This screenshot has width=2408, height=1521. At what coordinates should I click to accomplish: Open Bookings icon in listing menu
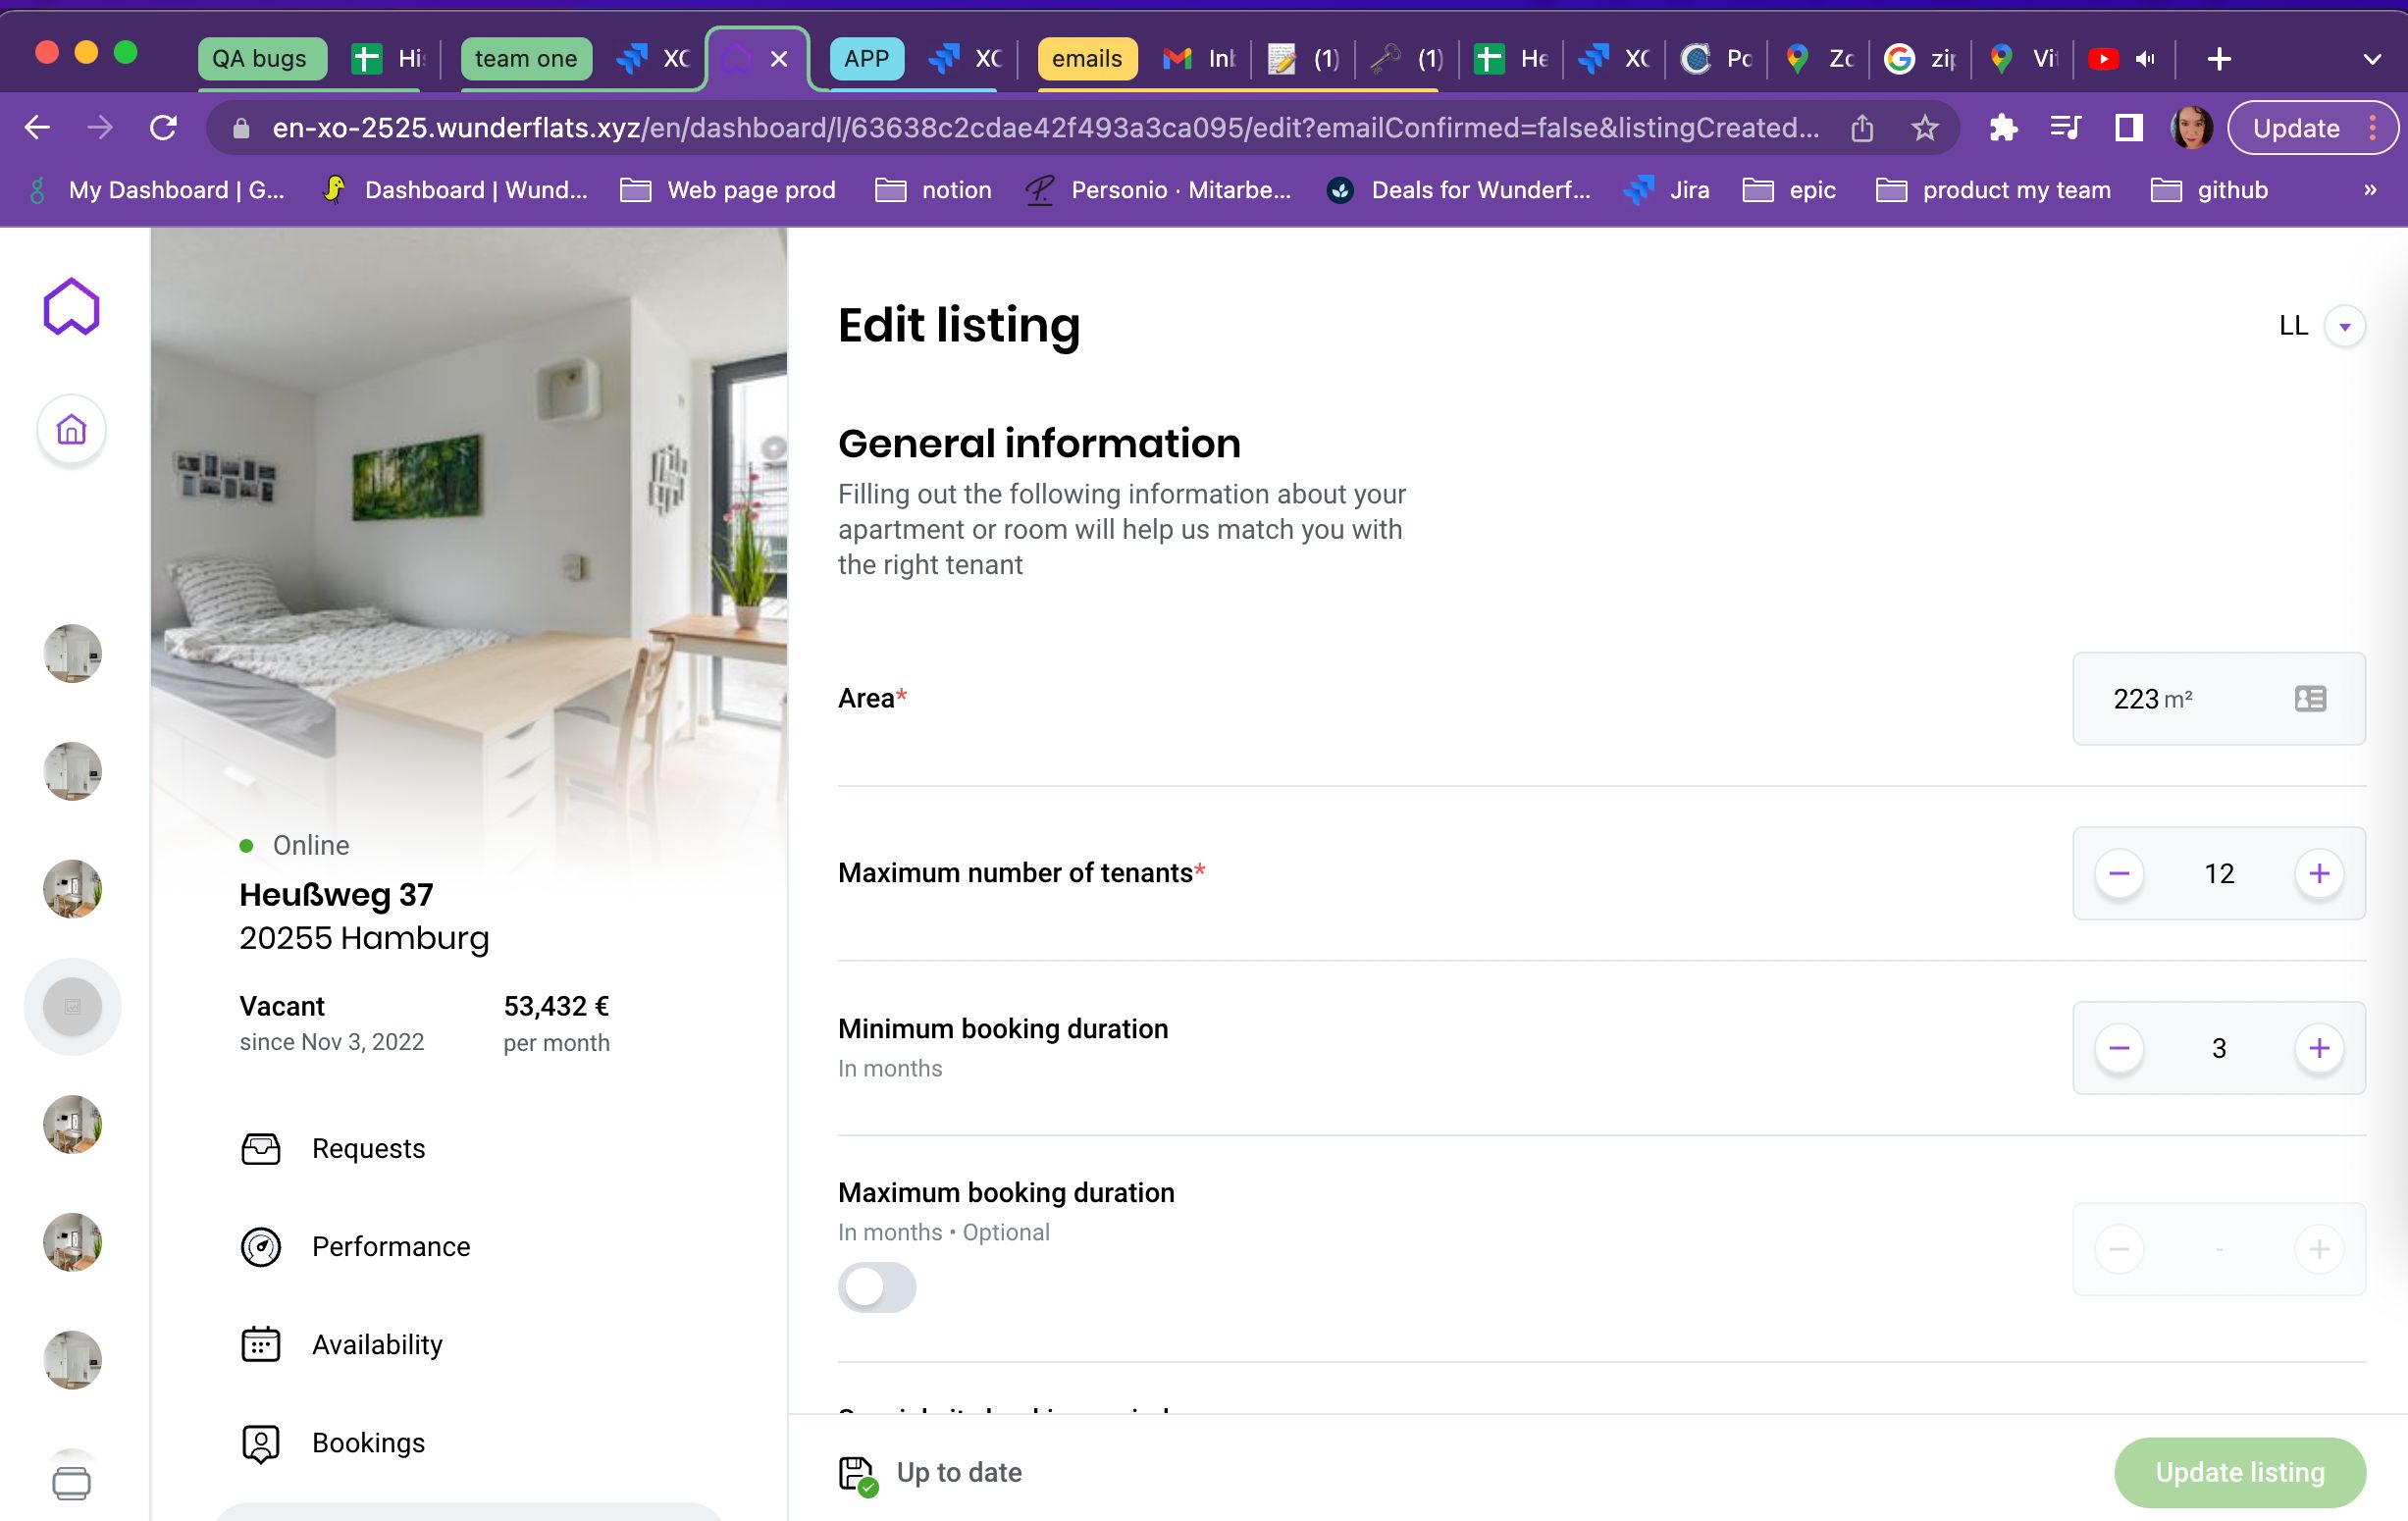point(260,1442)
